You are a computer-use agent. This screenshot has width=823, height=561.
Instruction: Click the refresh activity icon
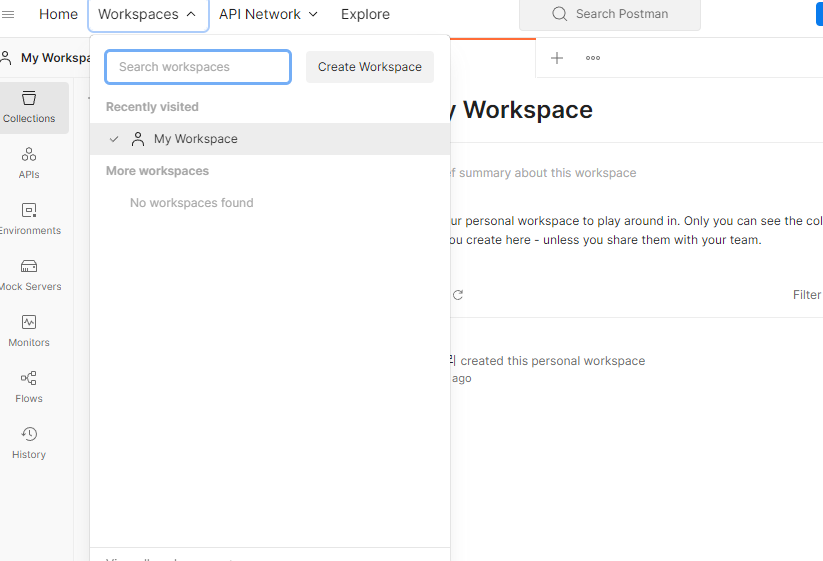458,295
